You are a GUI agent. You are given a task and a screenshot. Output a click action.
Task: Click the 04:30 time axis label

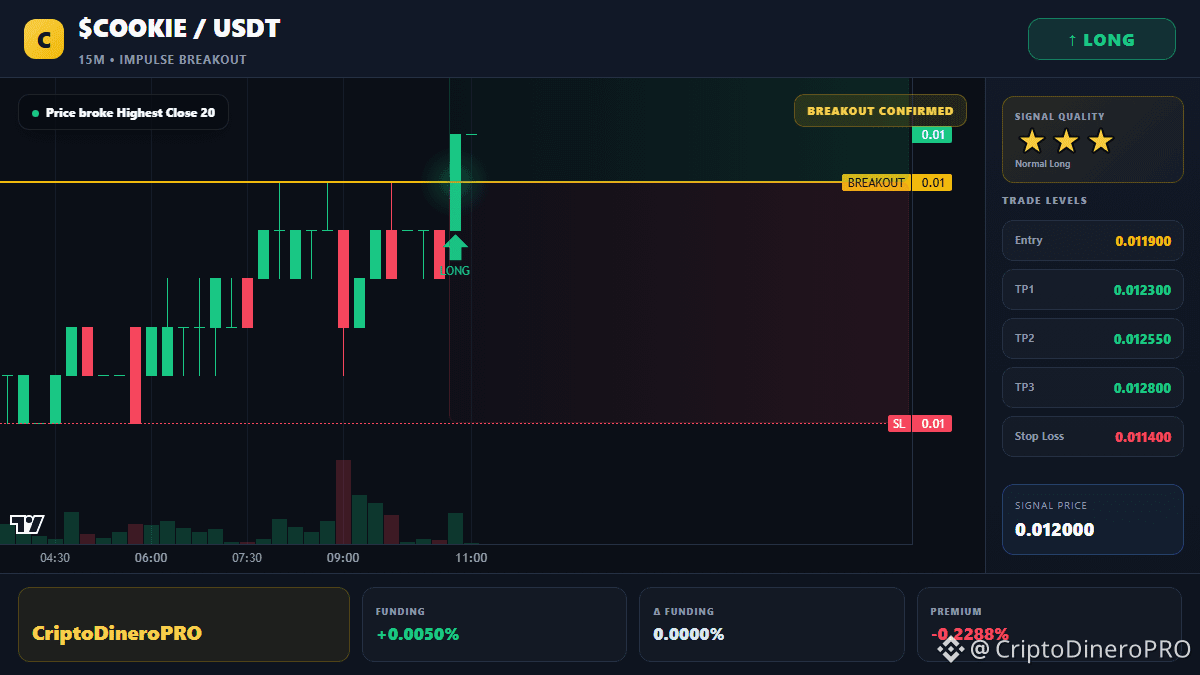point(55,558)
